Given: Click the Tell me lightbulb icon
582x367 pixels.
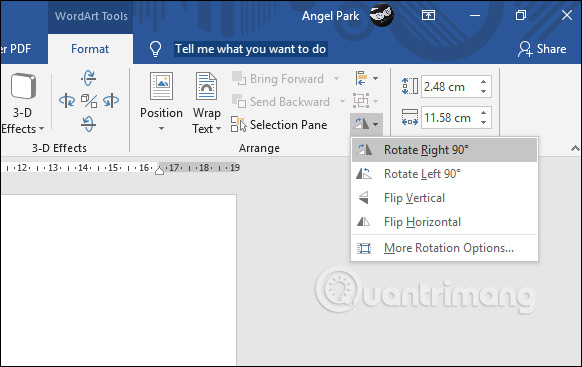Looking at the screenshot, I should point(155,49).
